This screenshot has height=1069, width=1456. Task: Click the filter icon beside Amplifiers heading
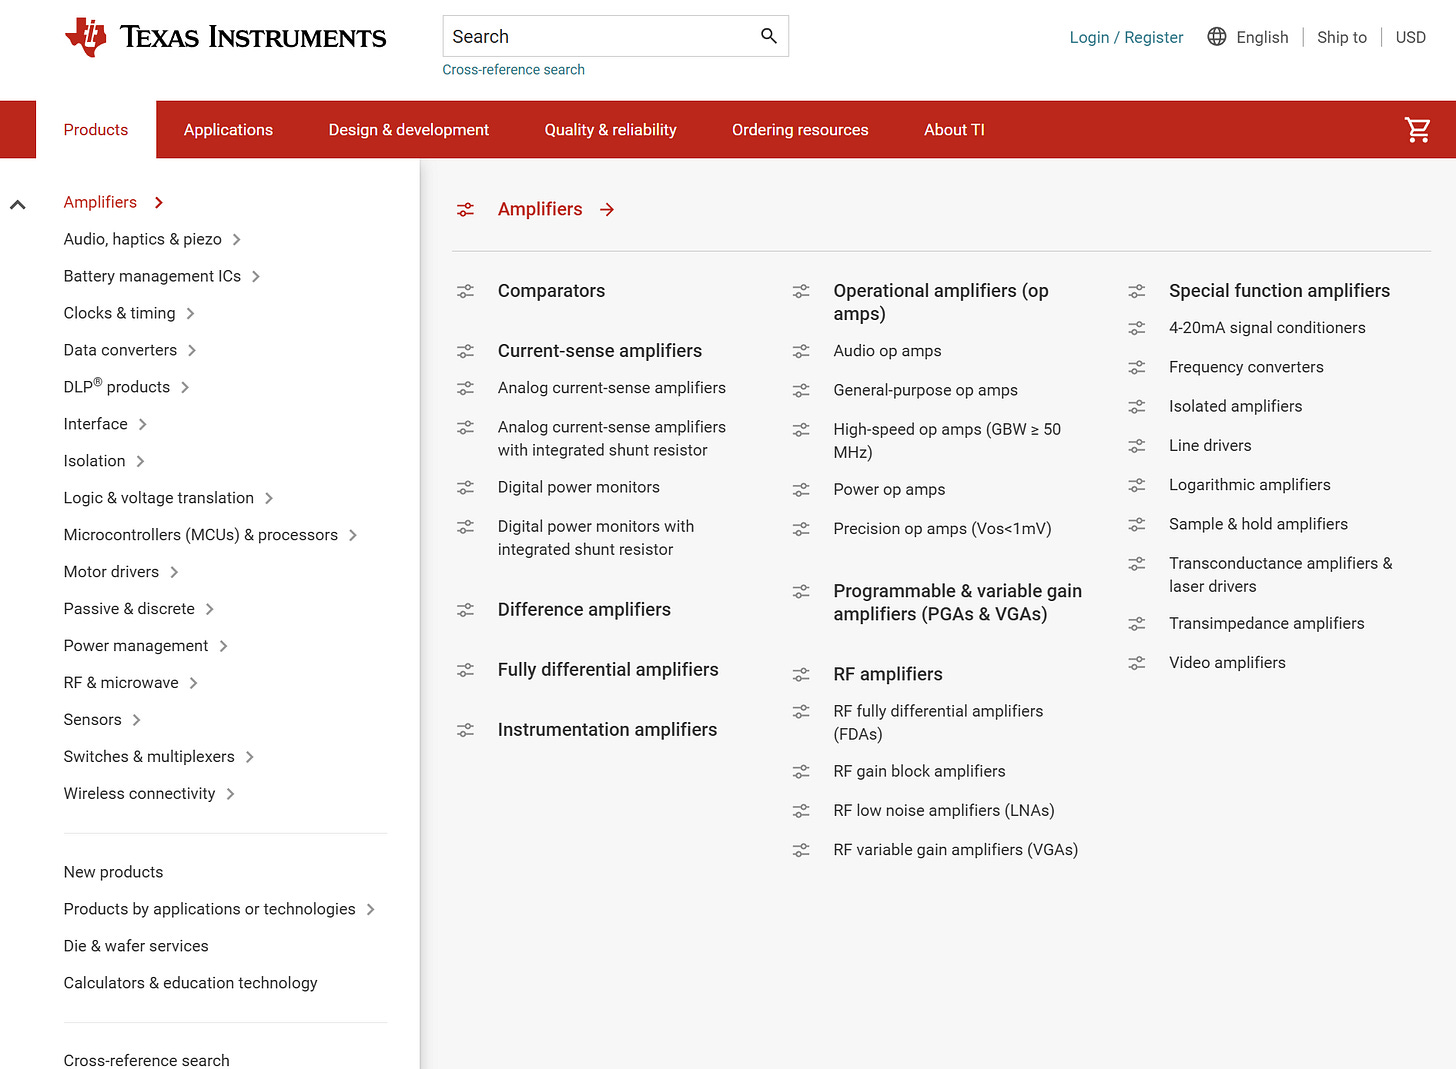[465, 209]
